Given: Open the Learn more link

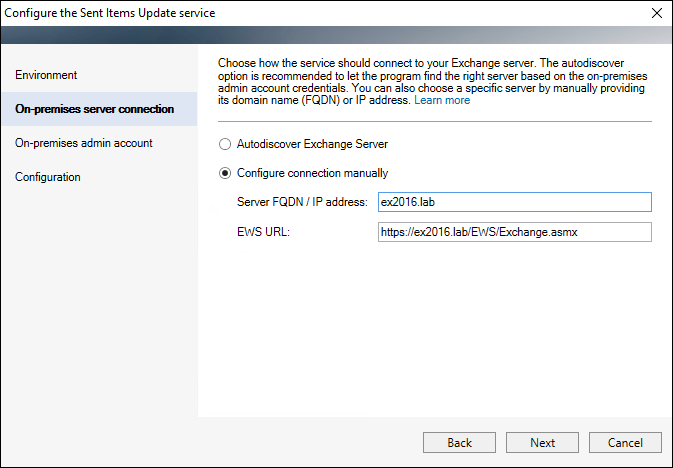Looking at the screenshot, I should coord(442,100).
